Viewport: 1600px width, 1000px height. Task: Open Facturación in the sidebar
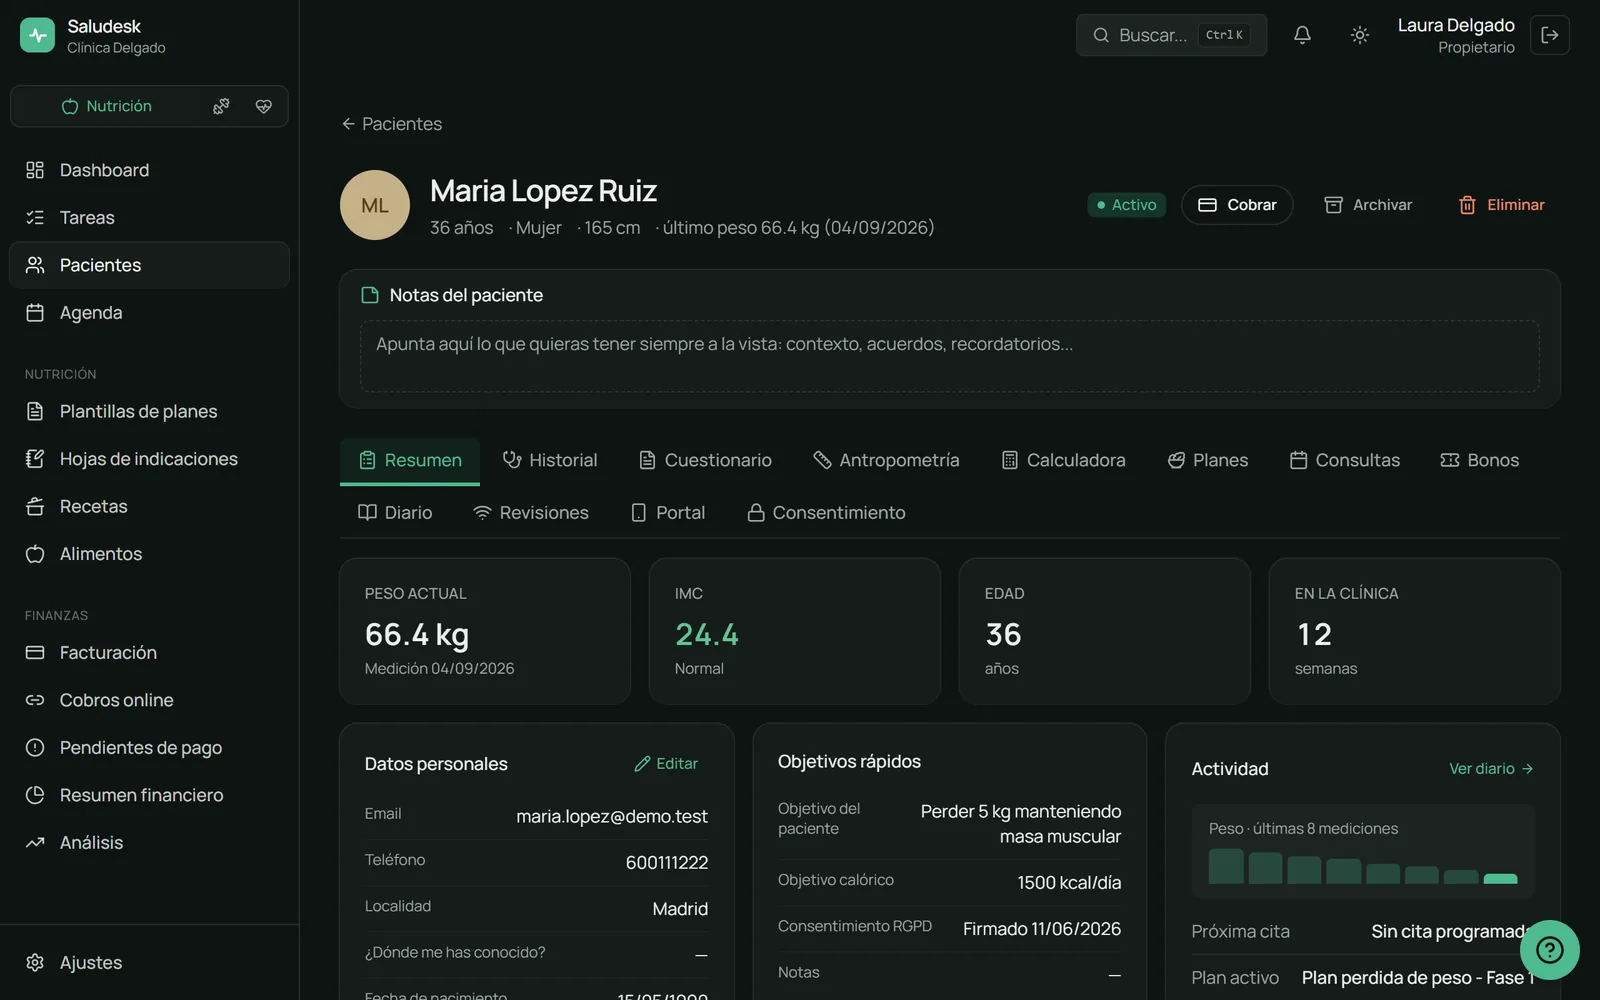pyautogui.click(x=149, y=652)
